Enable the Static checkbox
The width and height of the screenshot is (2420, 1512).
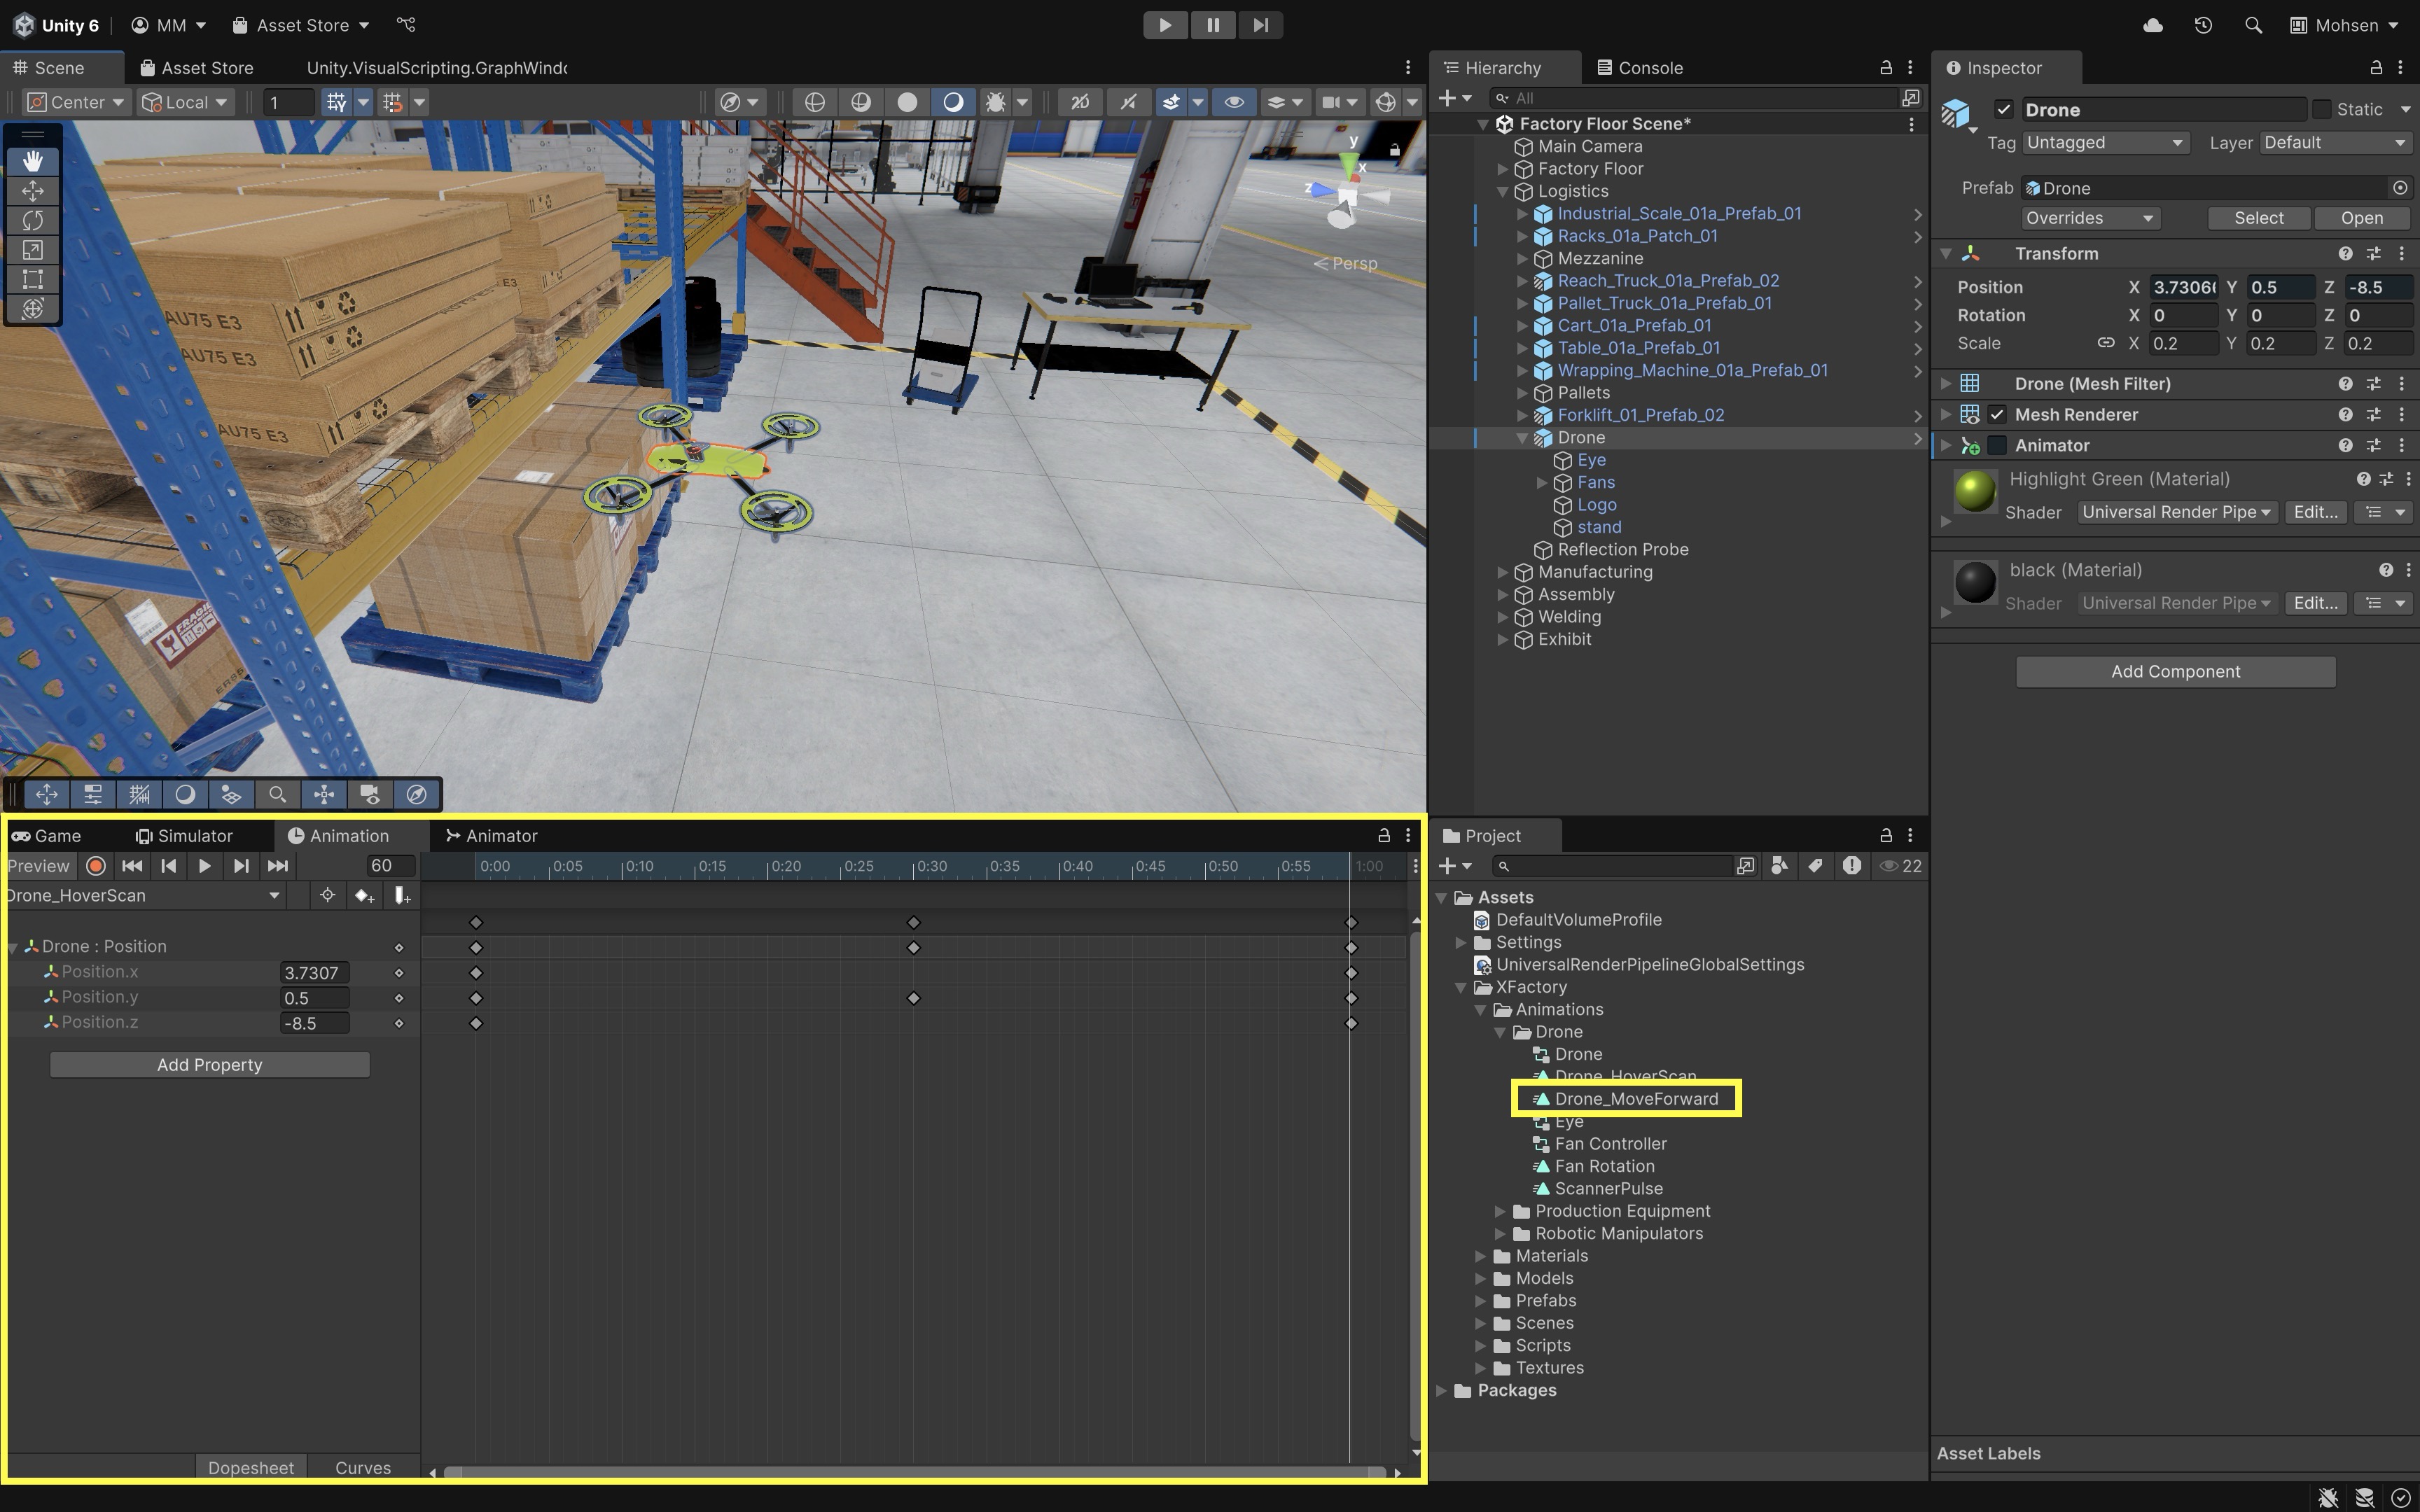pyautogui.click(x=2322, y=110)
